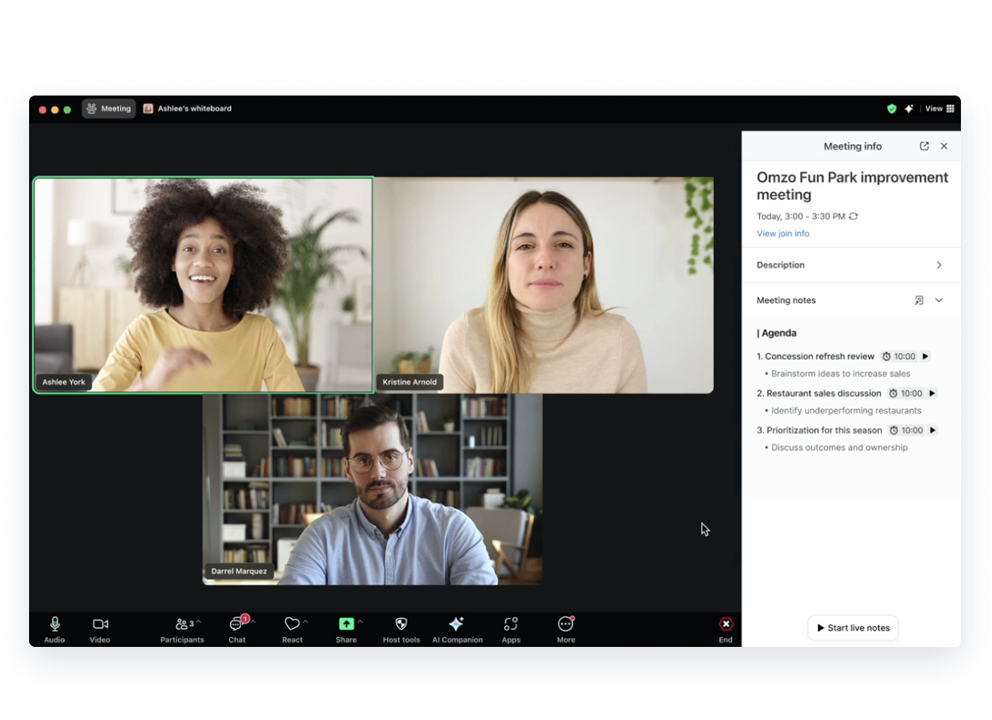
Task: Open the More options button
Action: point(566,630)
